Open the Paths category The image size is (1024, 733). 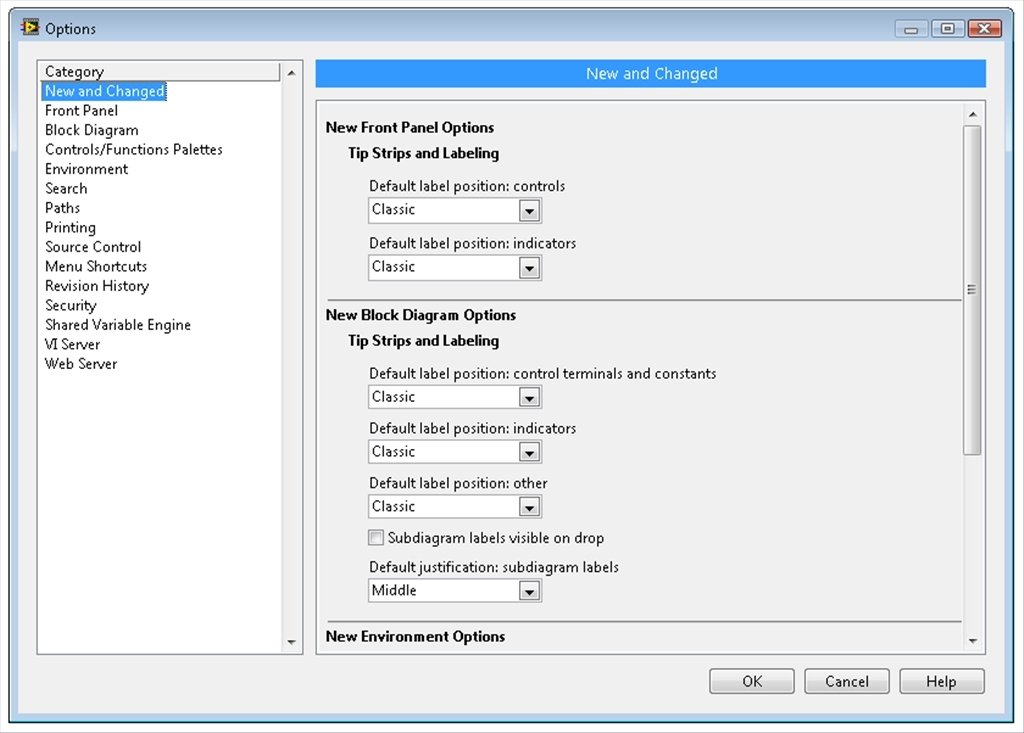[x=62, y=208]
